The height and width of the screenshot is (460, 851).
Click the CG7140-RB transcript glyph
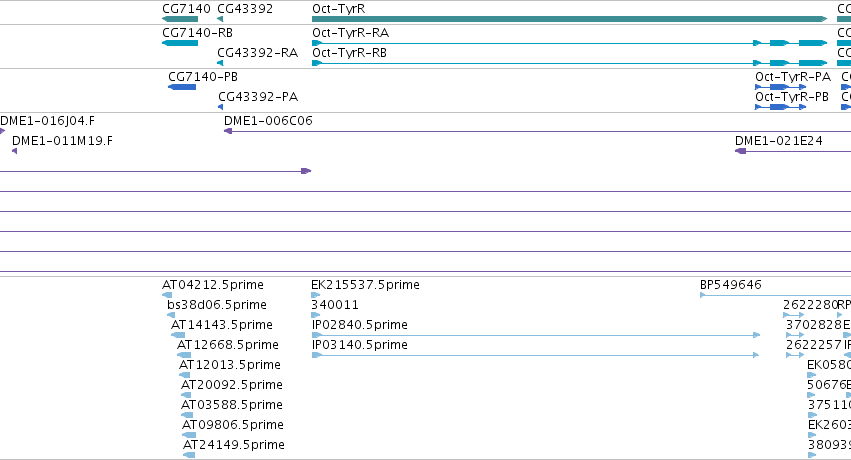click(x=180, y=43)
